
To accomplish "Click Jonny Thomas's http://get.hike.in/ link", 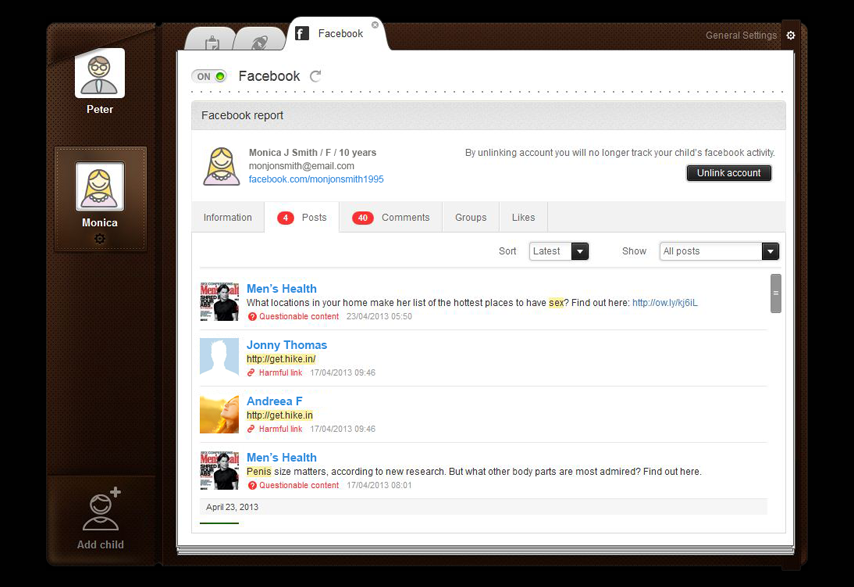I will click(281, 359).
